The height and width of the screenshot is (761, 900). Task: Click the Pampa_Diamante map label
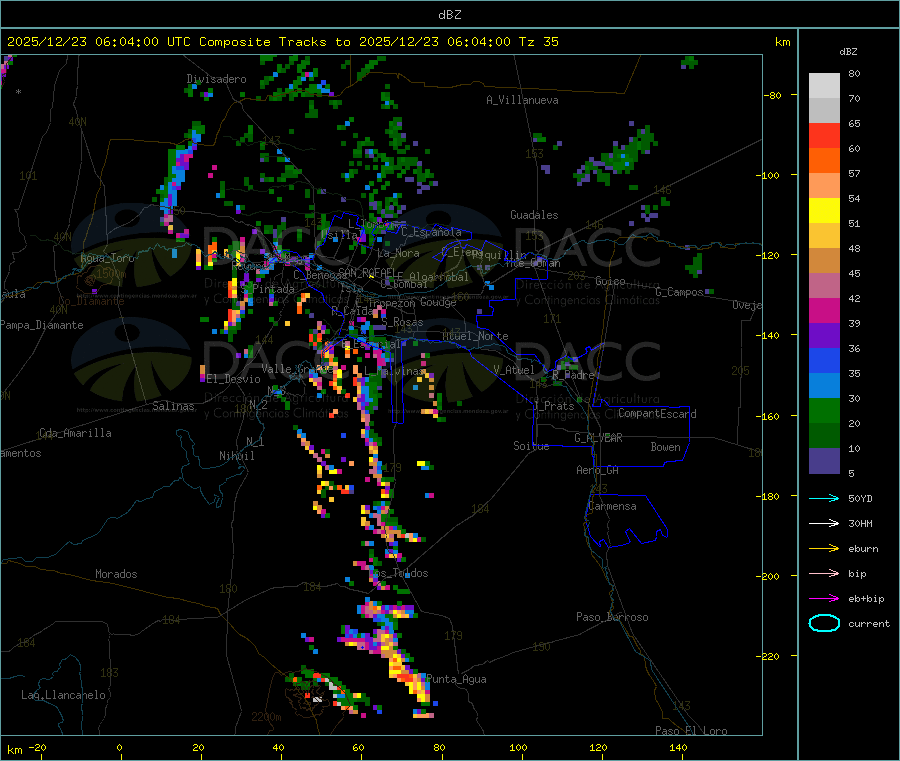(x=41, y=325)
